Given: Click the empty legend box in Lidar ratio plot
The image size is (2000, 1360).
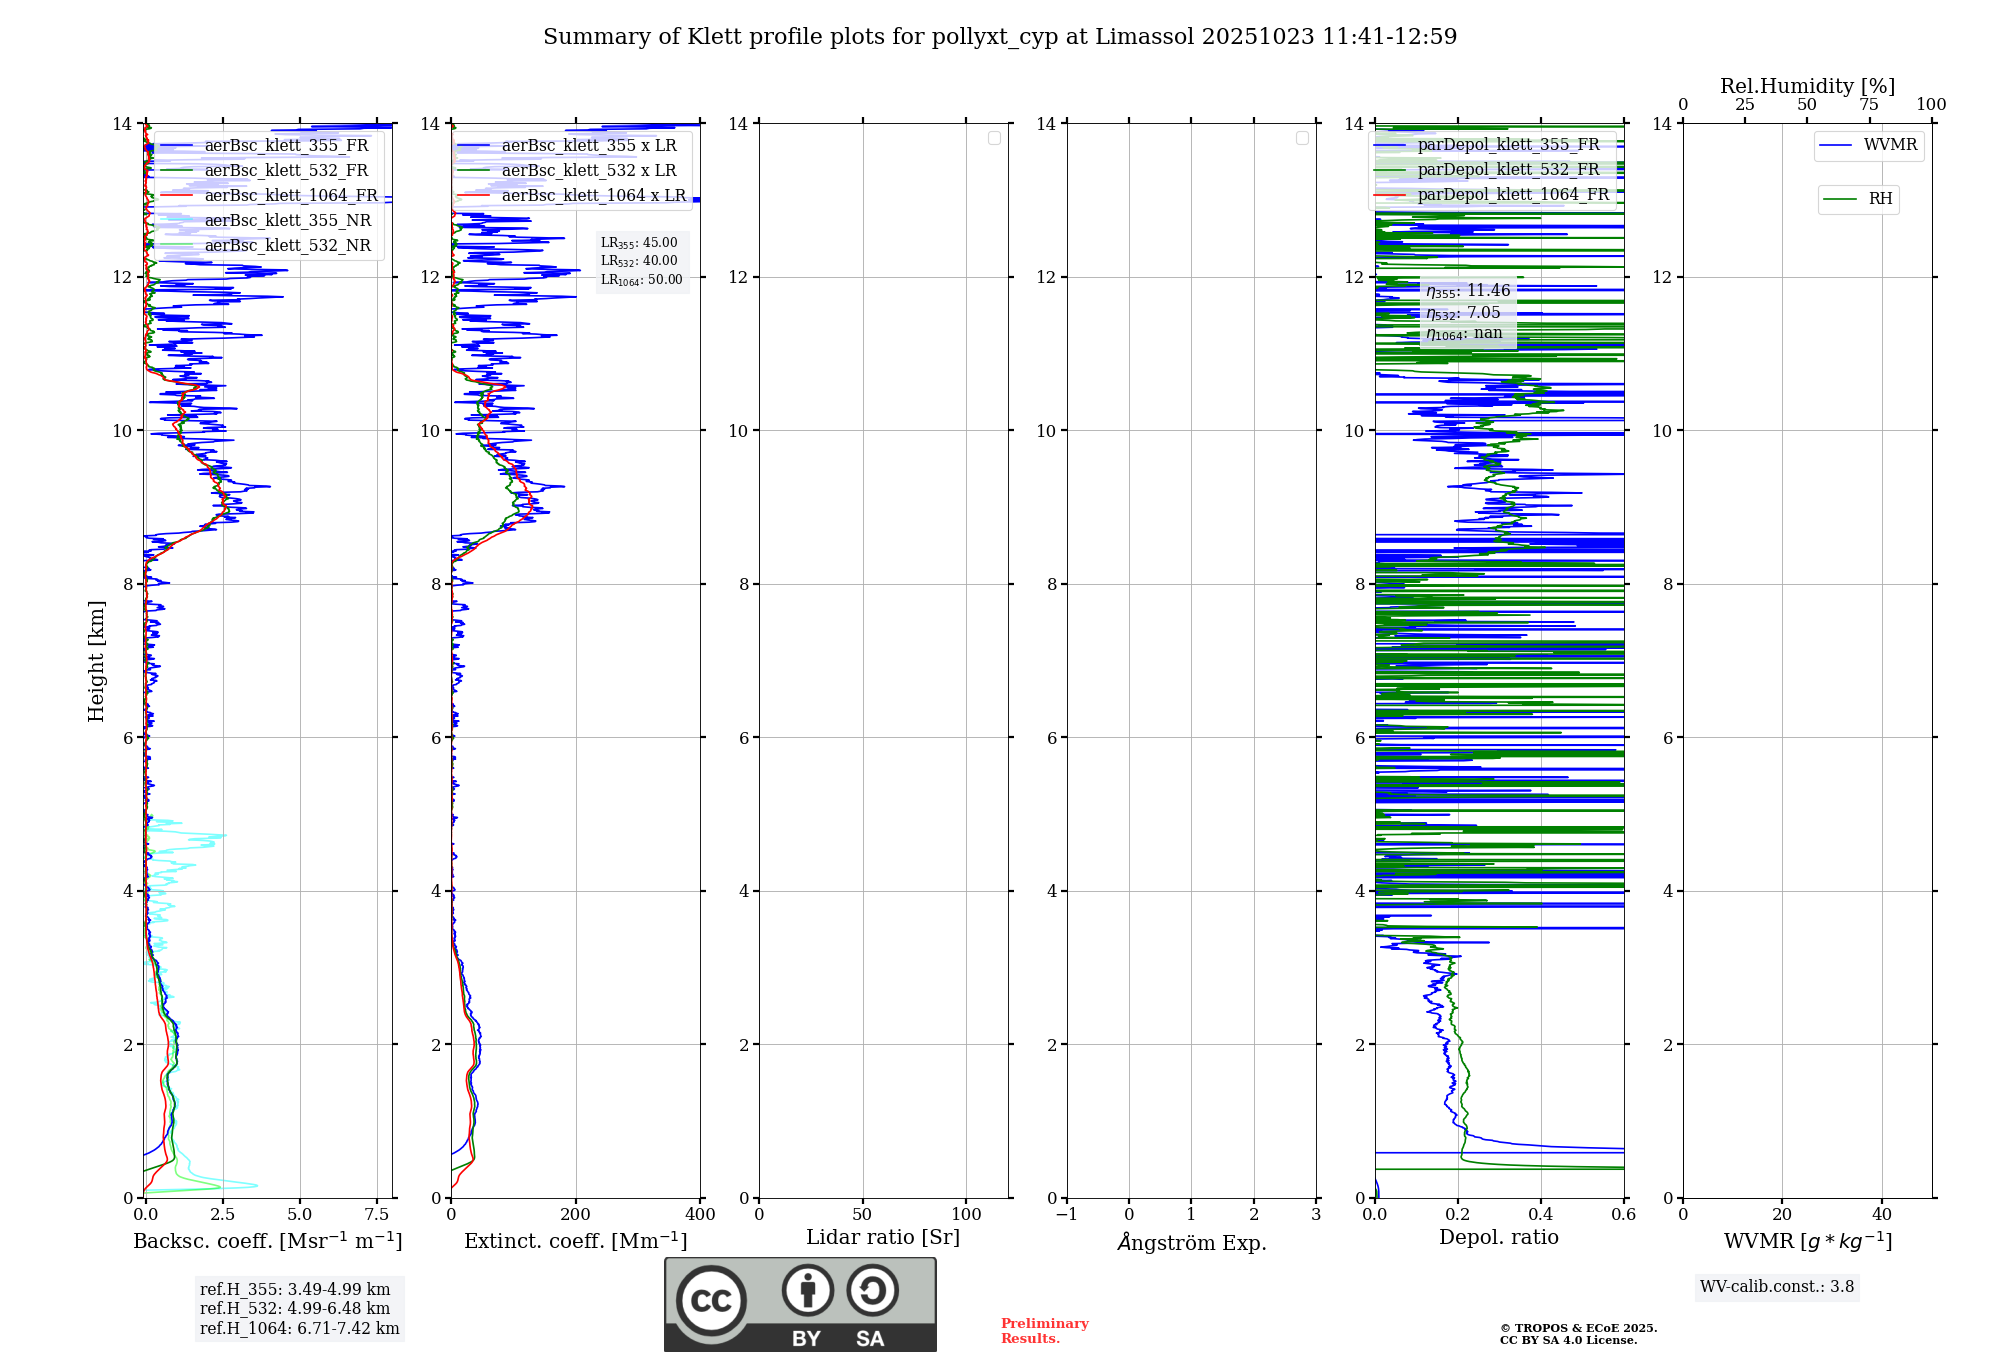Looking at the screenshot, I should pyautogui.click(x=994, y=138).
